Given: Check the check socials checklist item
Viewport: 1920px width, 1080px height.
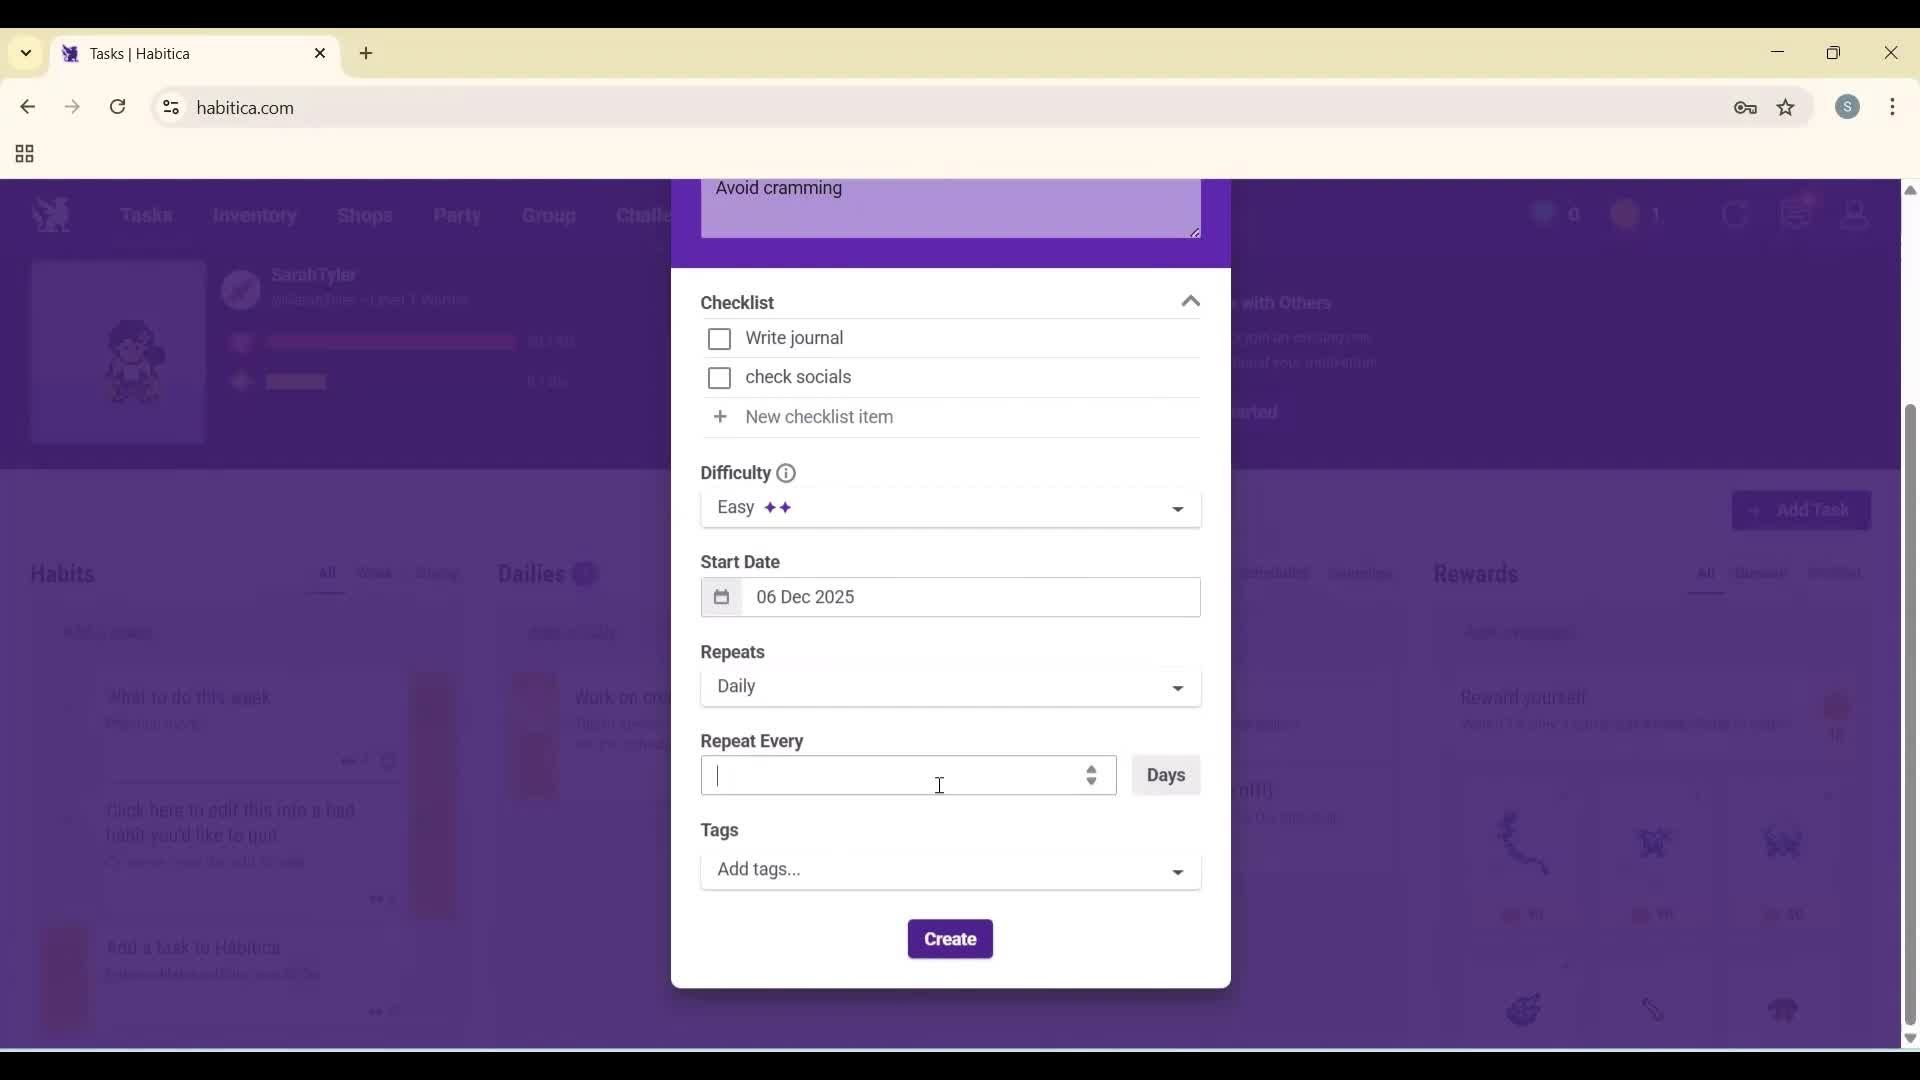Looking at the screenshot, I should coord(720,378).
